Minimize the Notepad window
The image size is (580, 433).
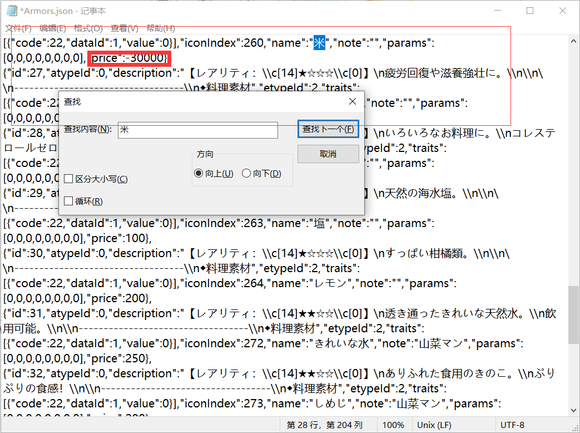click(497, 11)
